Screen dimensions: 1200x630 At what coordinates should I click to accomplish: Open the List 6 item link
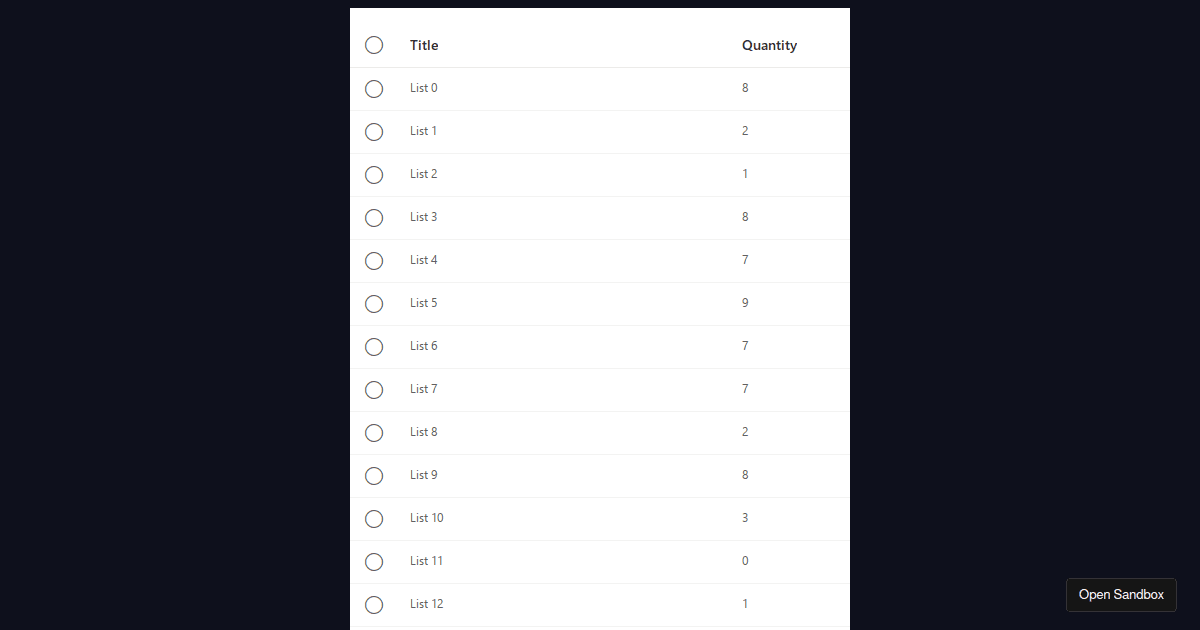coord(423,346)
